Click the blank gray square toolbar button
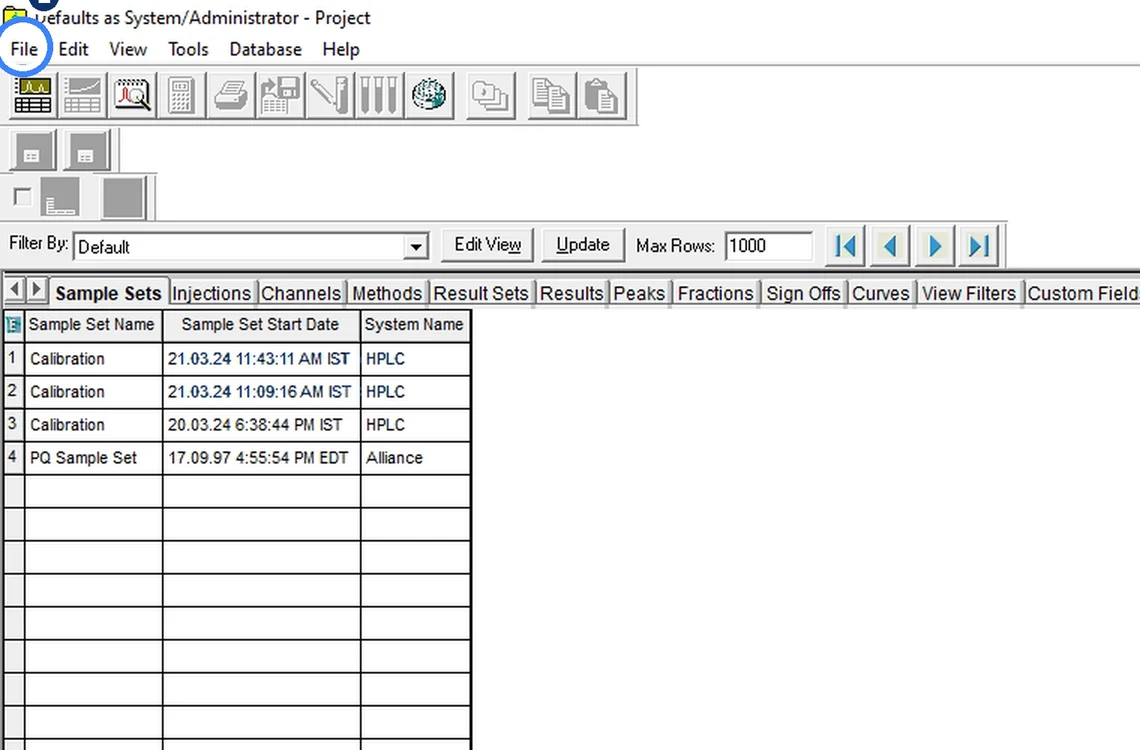 (124, 197)
